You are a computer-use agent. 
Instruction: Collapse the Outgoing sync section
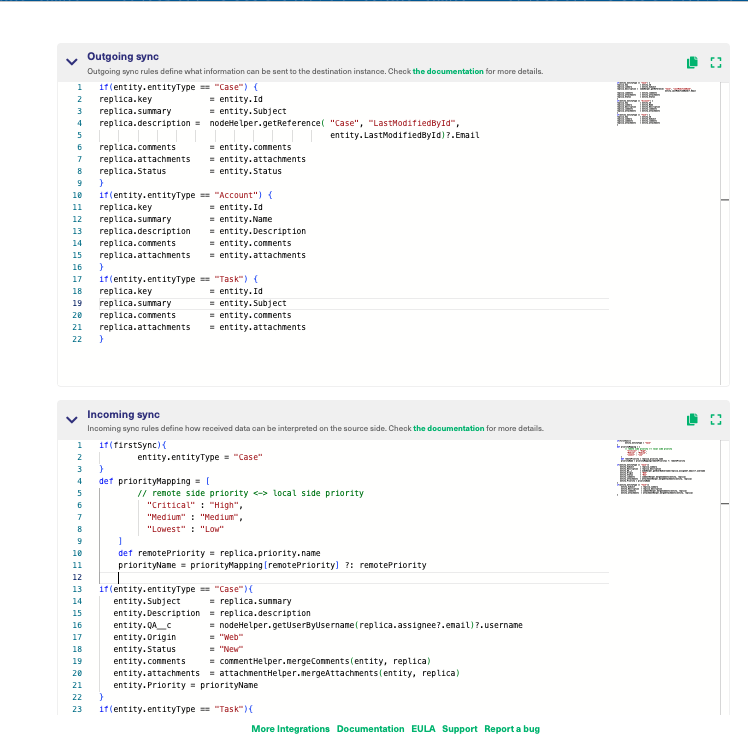tap(72, 62)
